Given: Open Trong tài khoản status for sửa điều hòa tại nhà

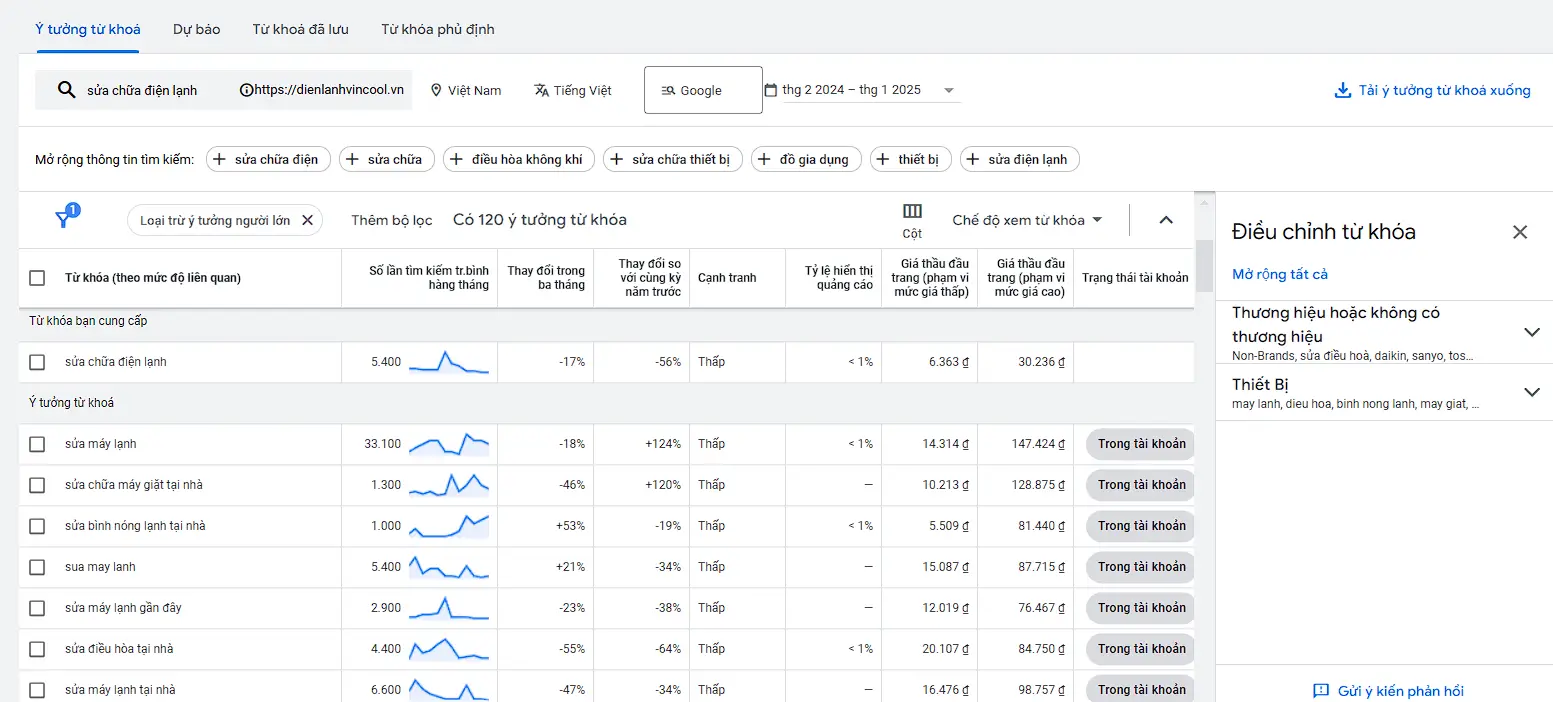Looking at the screenshot, I should click(1141, 649).
